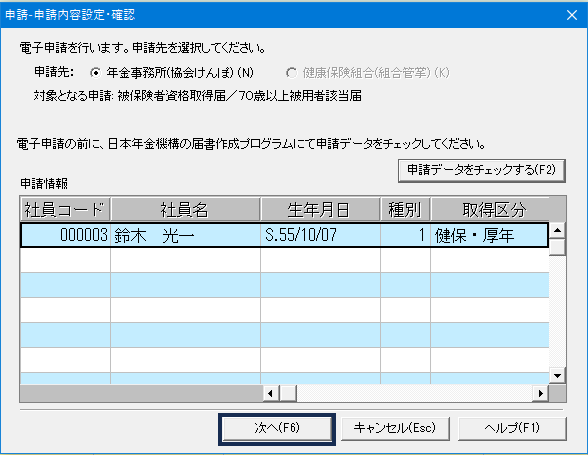Click 種別 column header
Screen dimensions: 588x455
tap(405, 209)
